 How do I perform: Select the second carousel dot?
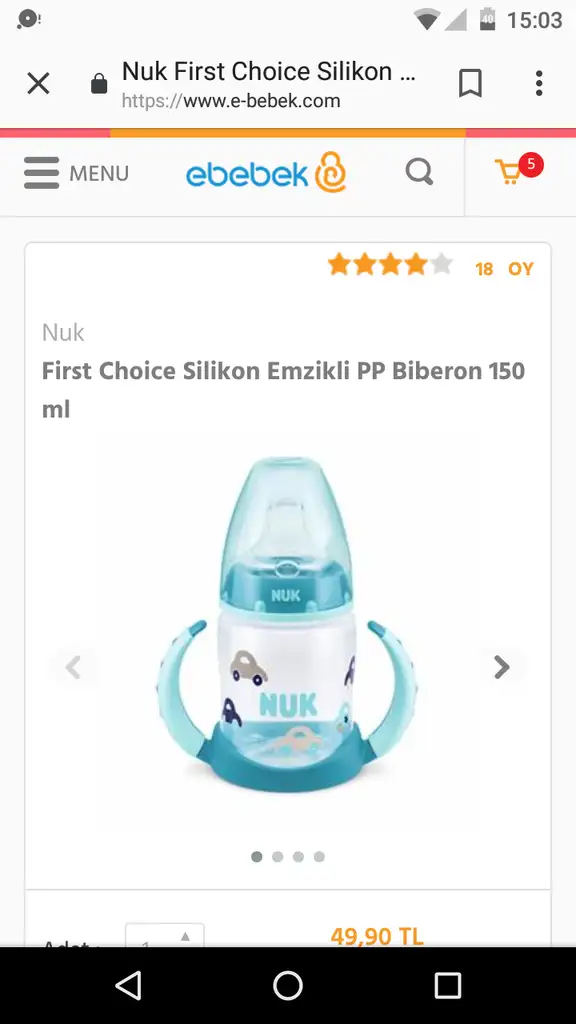coord(278,856)
